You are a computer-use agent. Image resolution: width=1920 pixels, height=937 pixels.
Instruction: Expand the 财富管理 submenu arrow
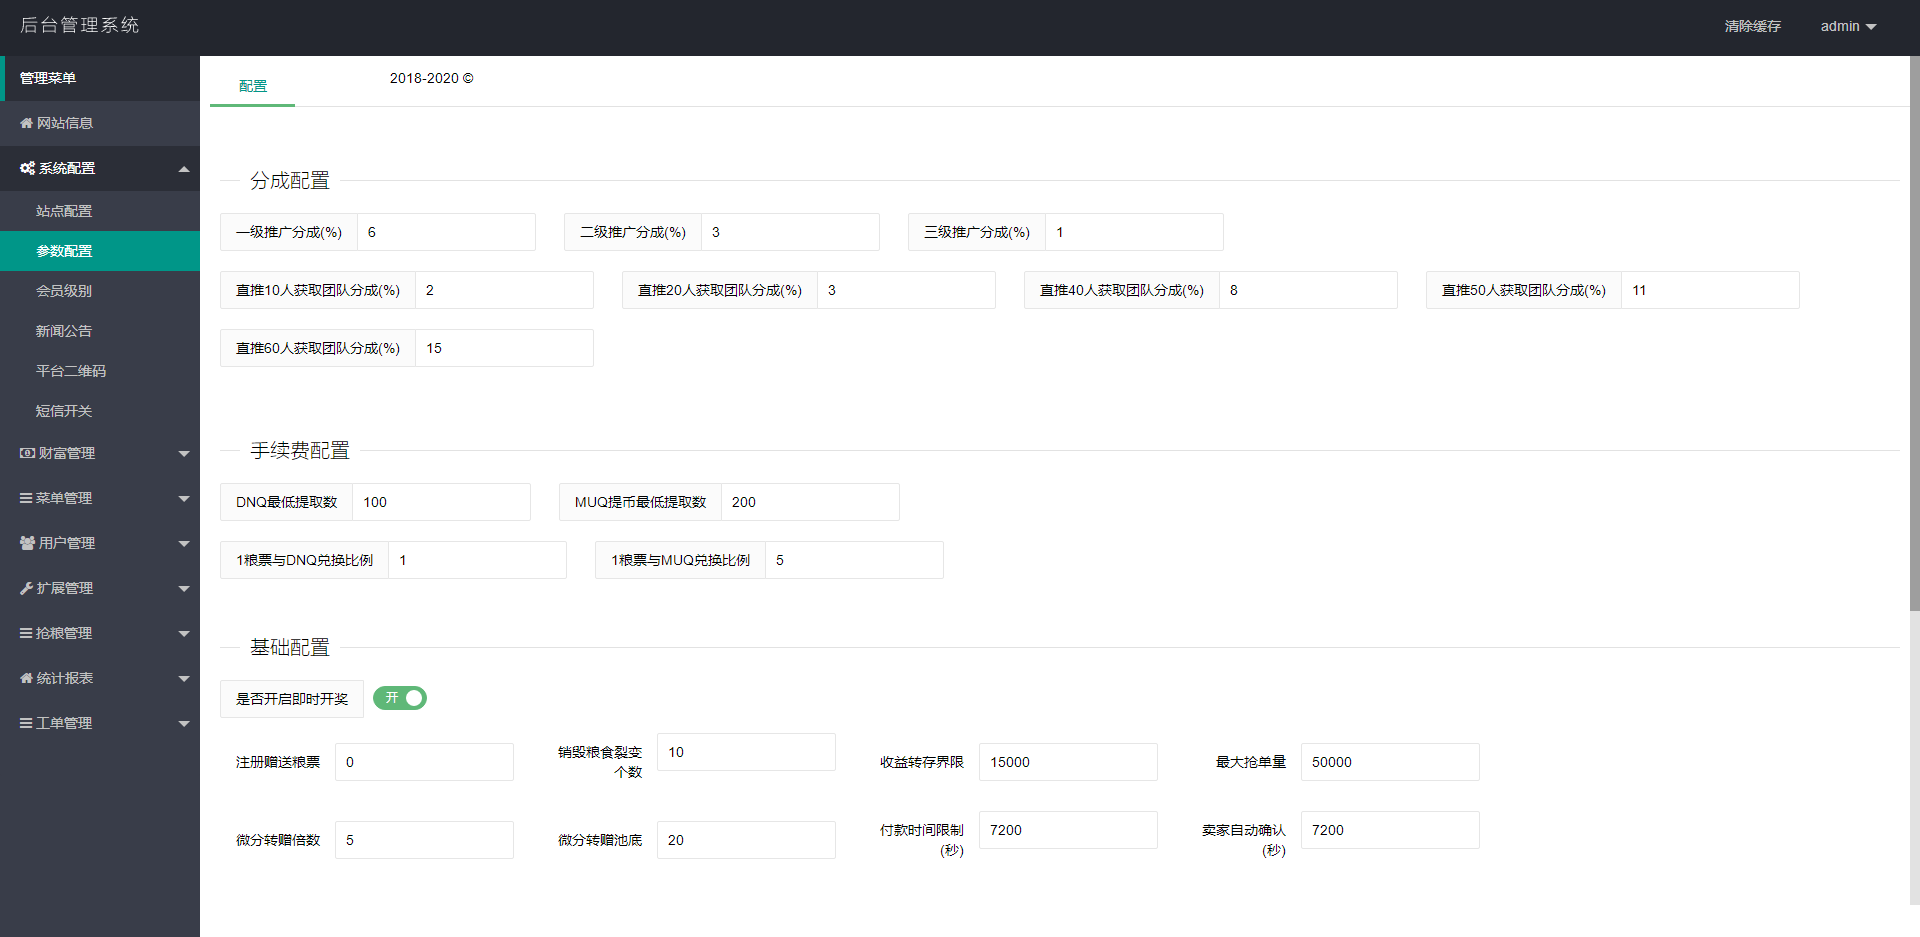tap(184, 454)
